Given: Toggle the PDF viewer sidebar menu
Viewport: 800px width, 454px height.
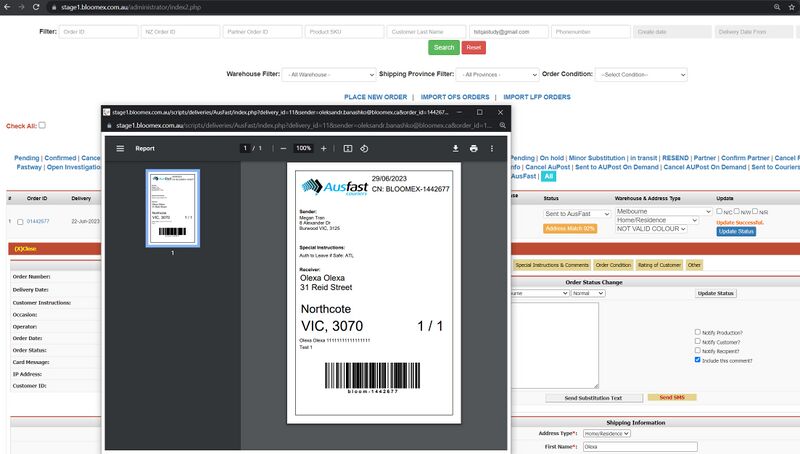Looking at the screenshot, I should tap(120, 148).
